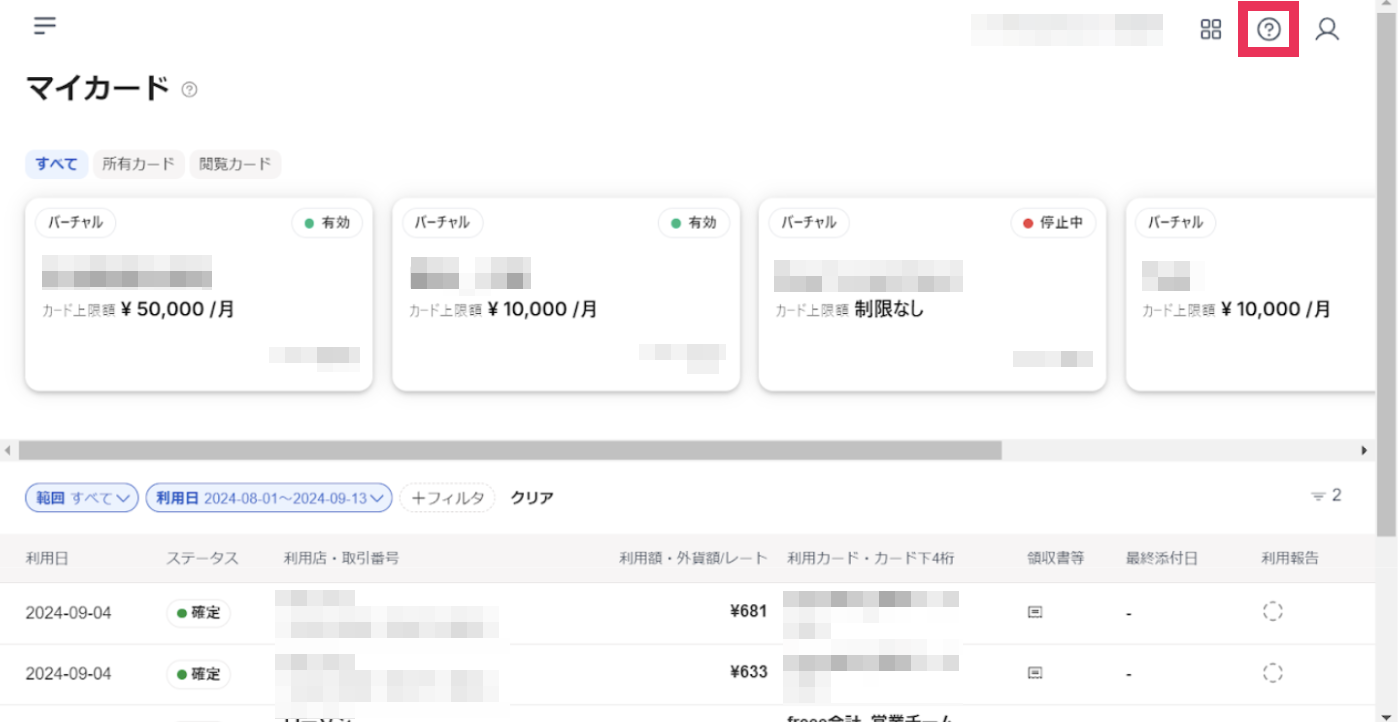Open the apps grid launcher
The height and width of the screenshot is (722, 1398).
[1211, 29]
